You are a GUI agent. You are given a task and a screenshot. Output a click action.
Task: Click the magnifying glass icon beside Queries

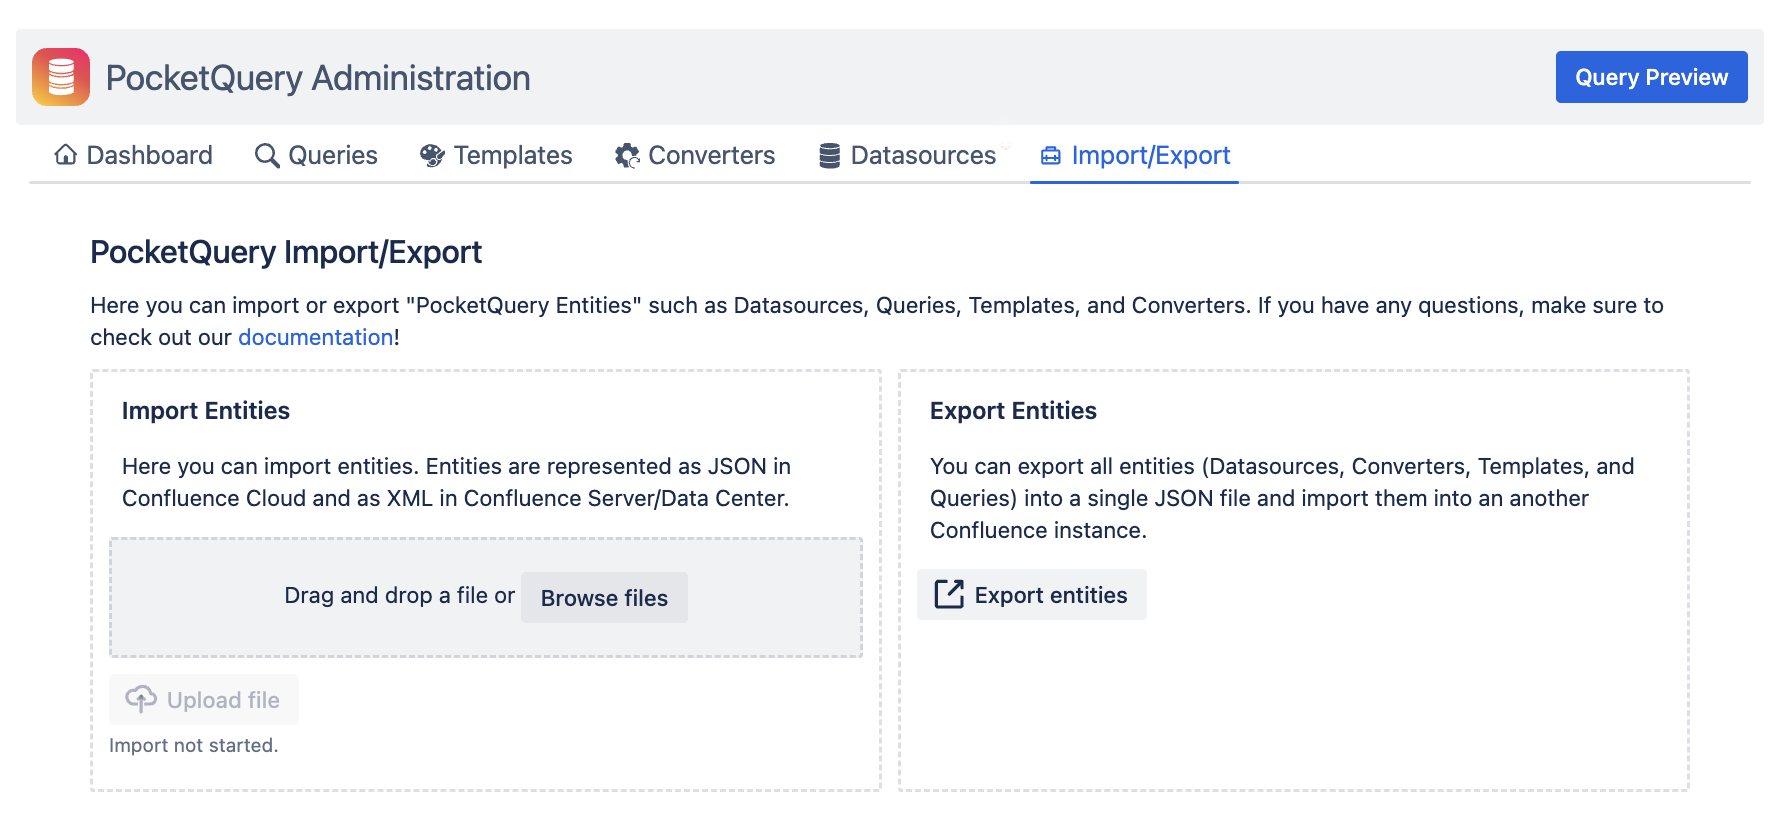267,156
